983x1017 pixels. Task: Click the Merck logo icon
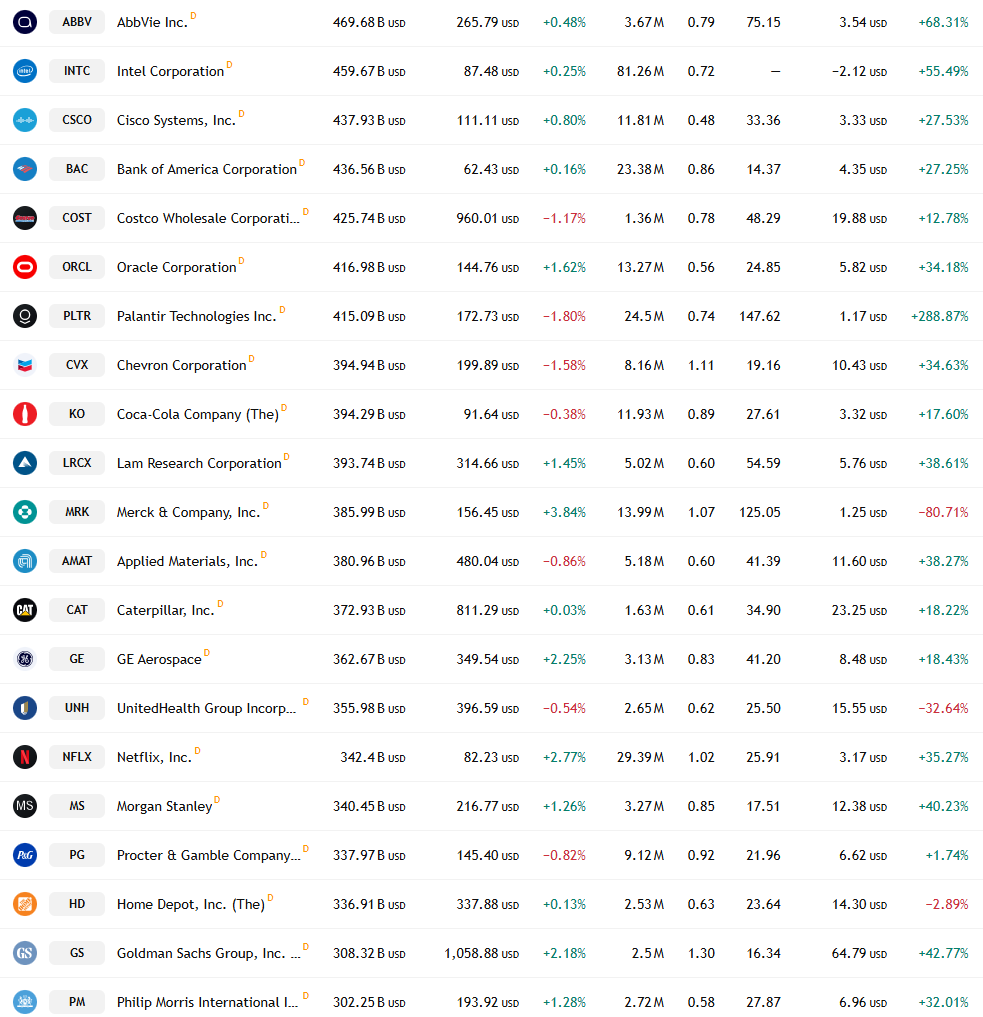(25, 512)
